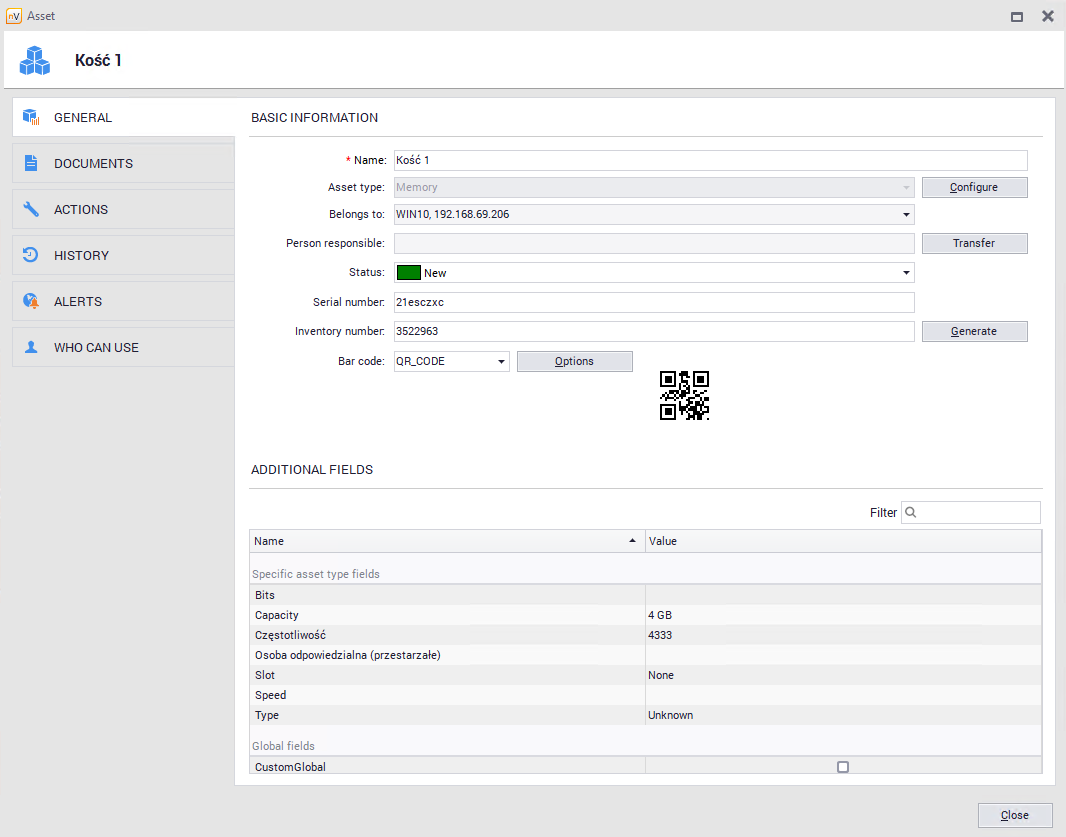
Task: Click the blue cubes asset icon in header
Action: (35, 61)
